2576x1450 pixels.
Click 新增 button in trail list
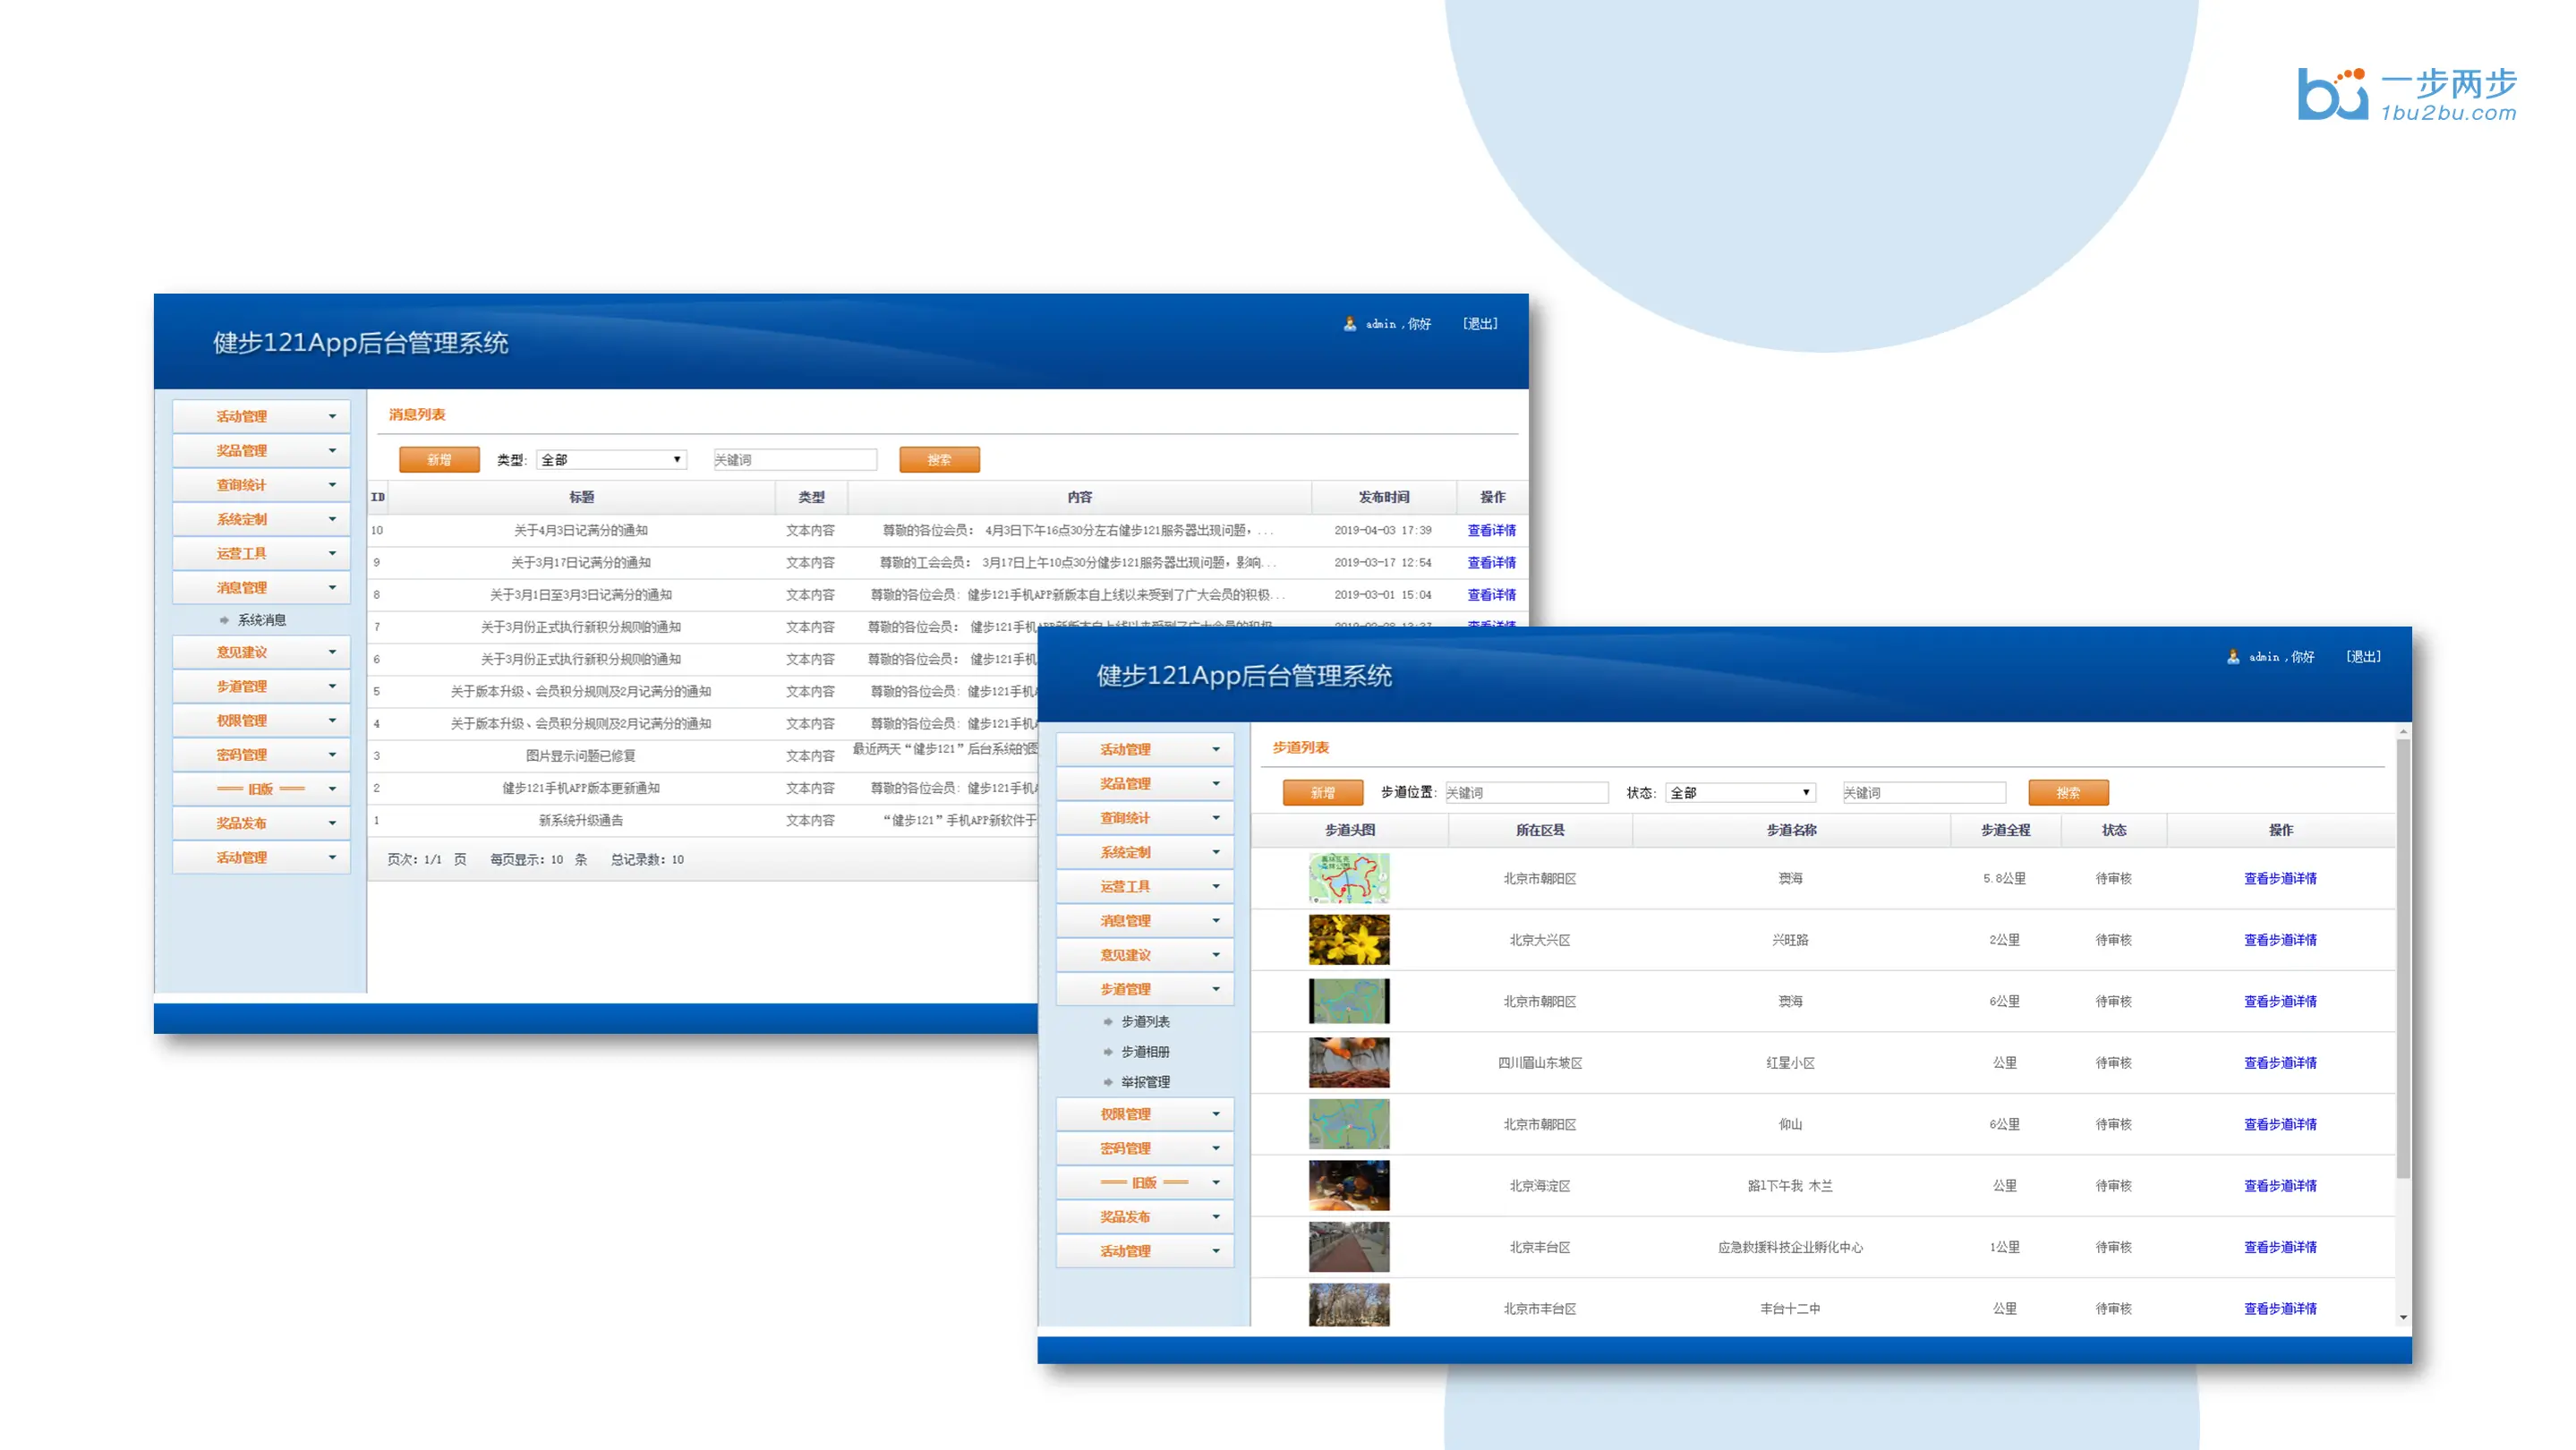pyautogui.click(x=1322, y=792)
